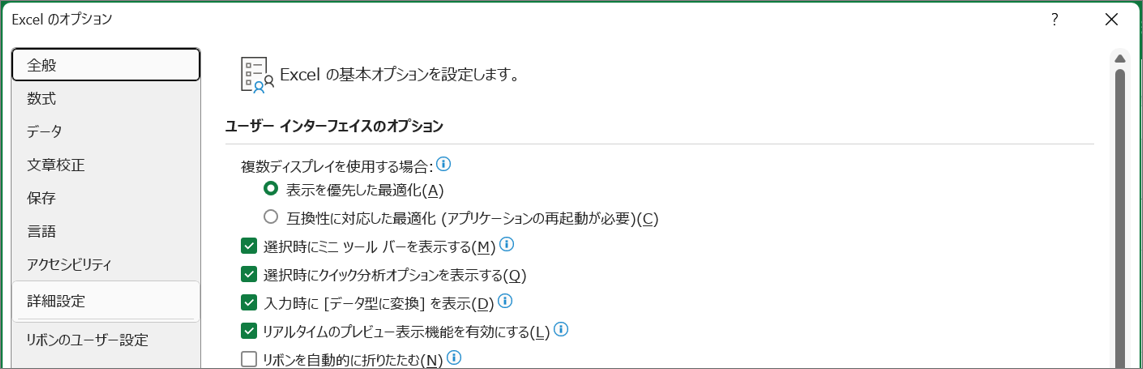Disable 入力時に データ型に変換 を表示 checkbox
Viewport: 1143px width, 369px height.
click(x=249, y=303)
